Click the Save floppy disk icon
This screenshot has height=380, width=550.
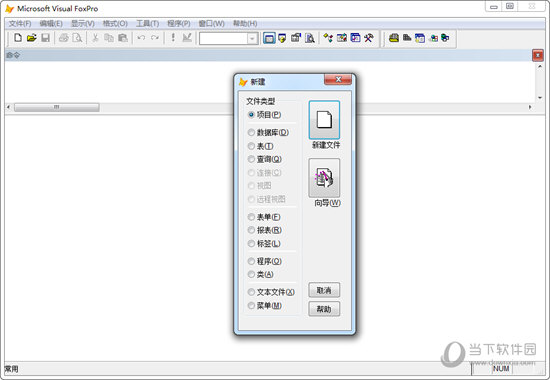coord(46,38)
